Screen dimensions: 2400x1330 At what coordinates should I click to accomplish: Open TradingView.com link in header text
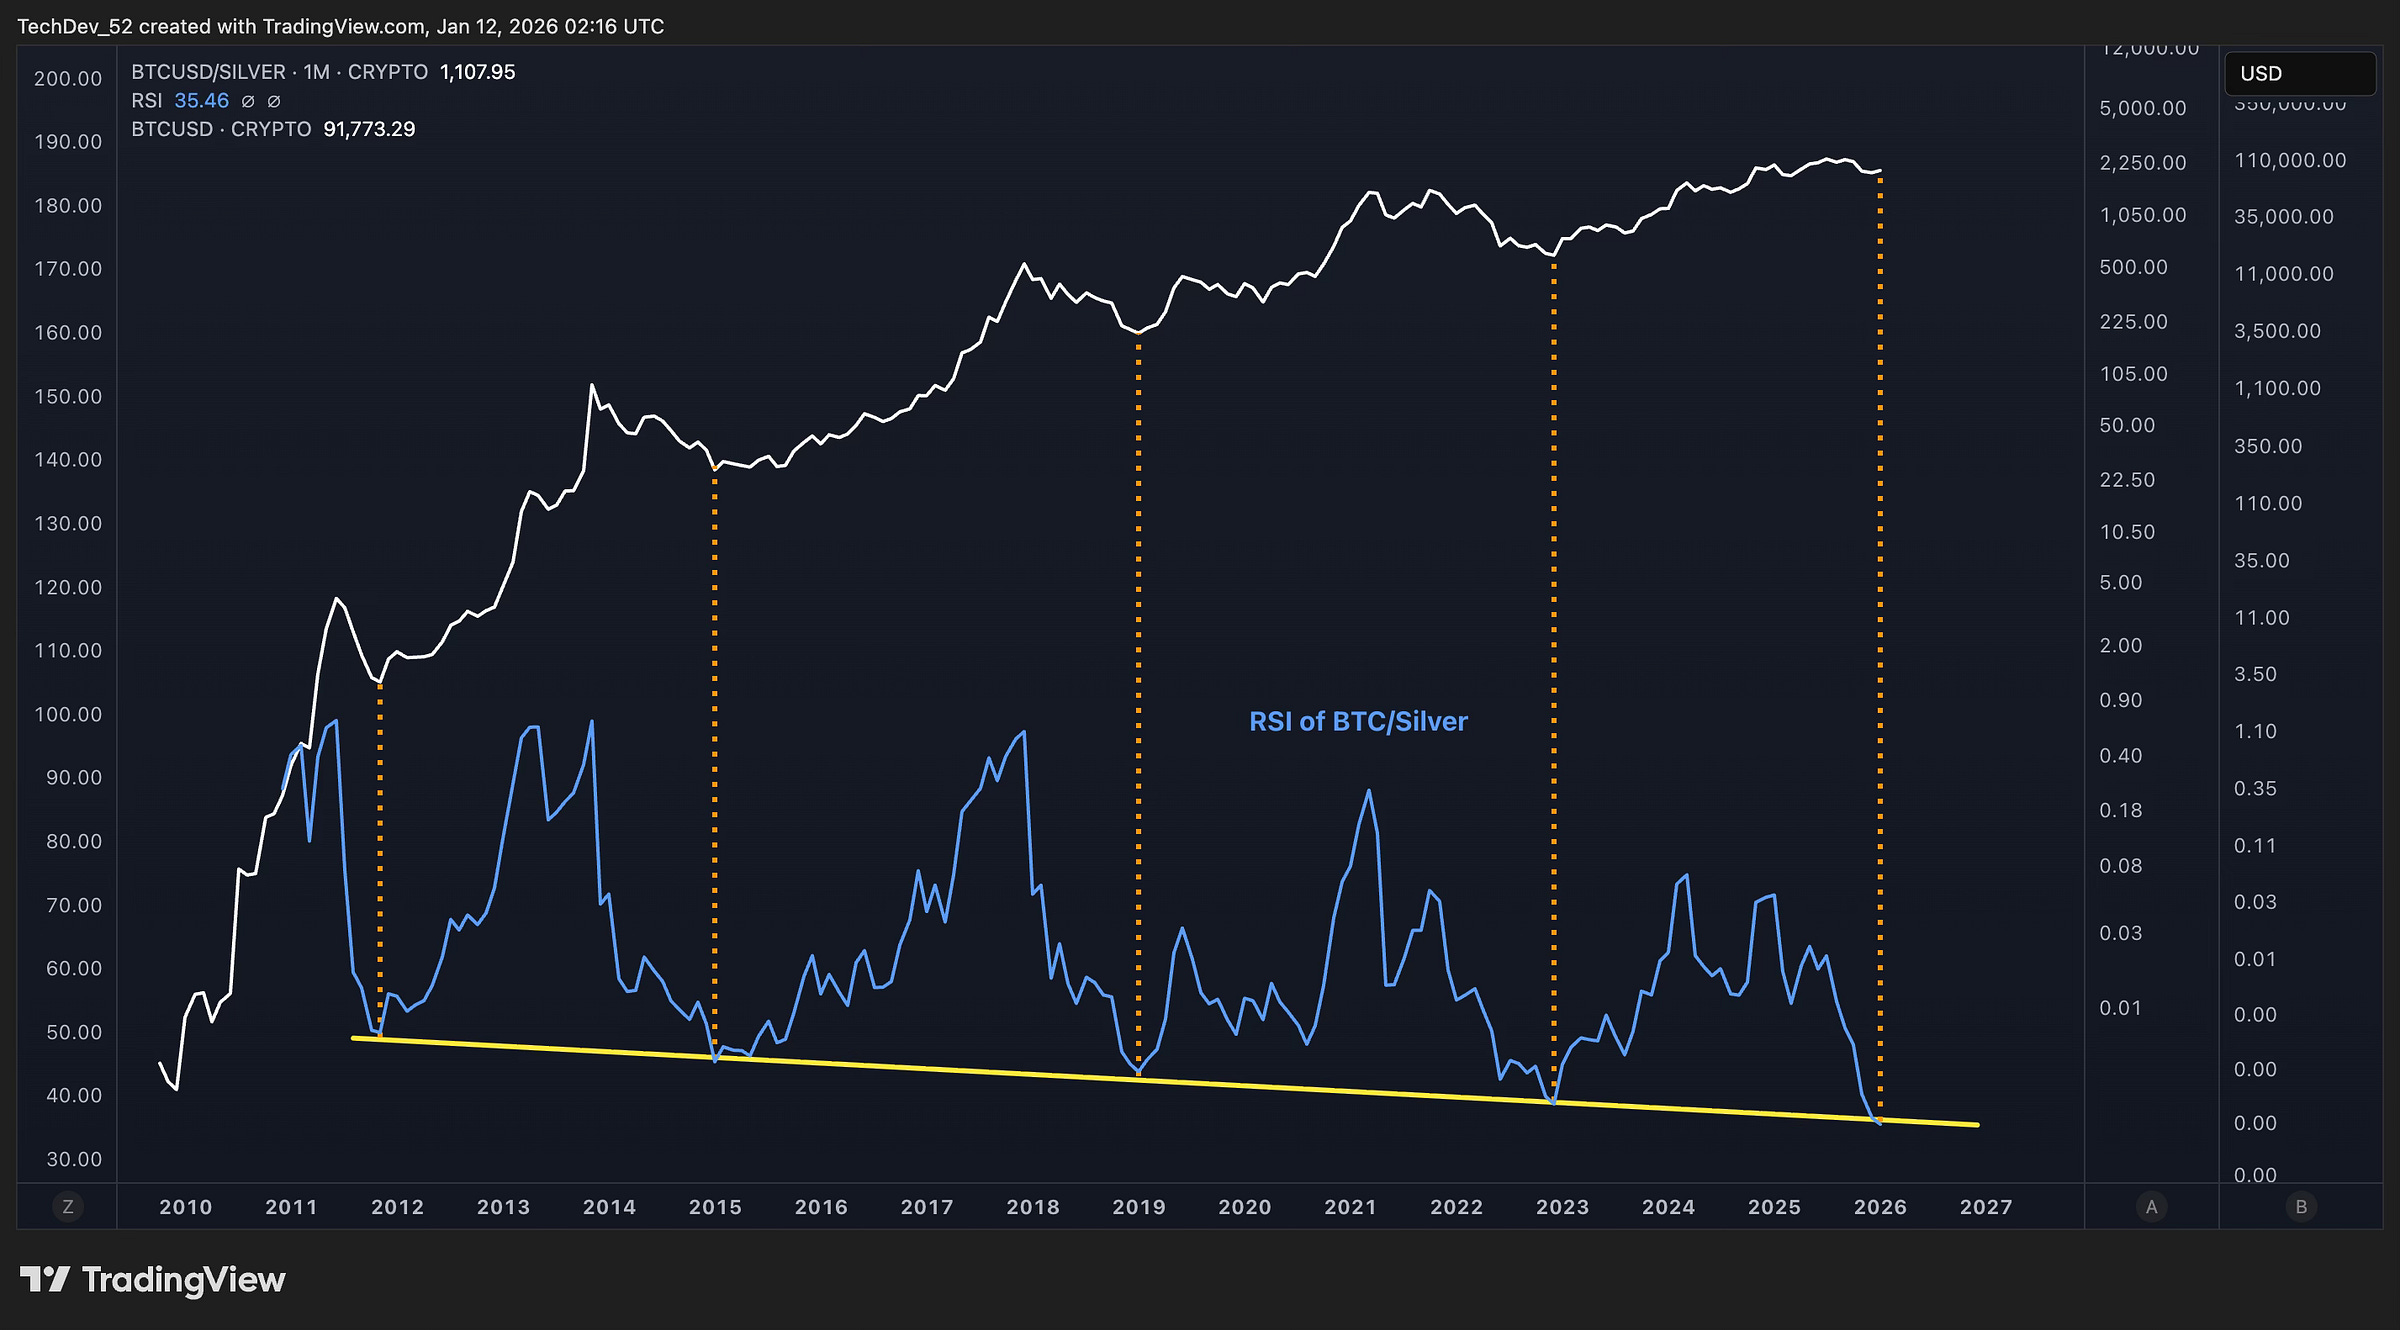tap(344, 26)
